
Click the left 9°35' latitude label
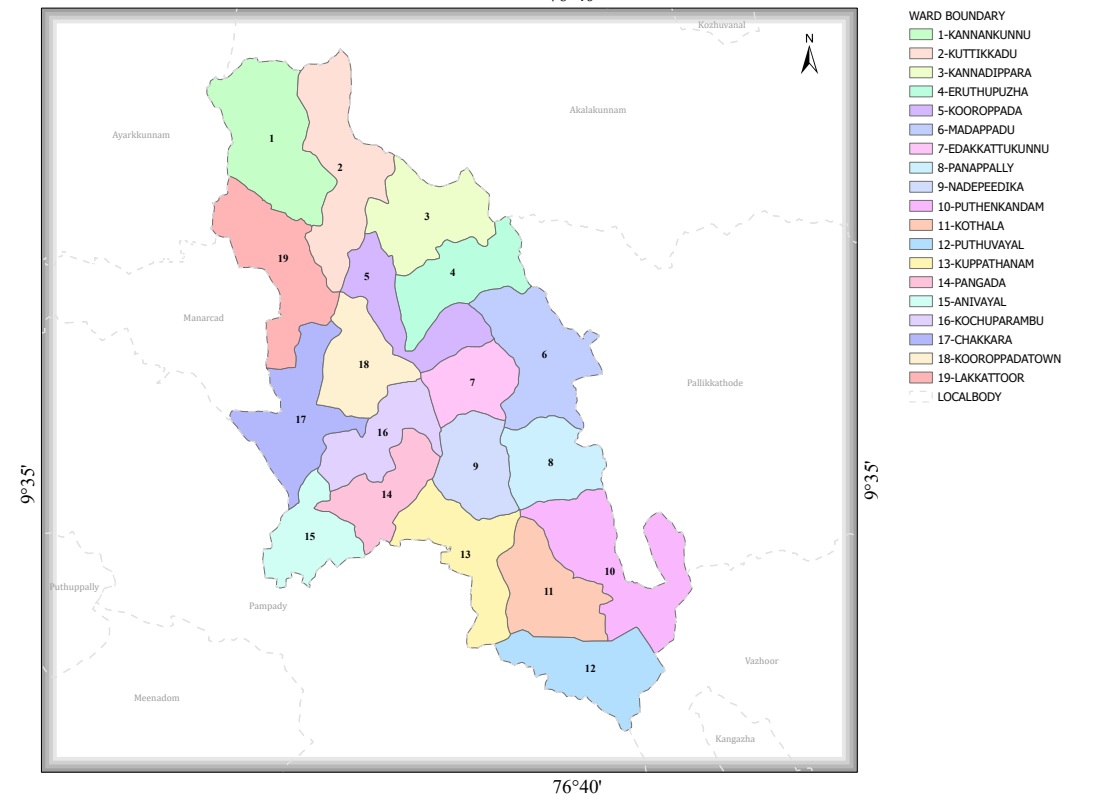(26, 484)
